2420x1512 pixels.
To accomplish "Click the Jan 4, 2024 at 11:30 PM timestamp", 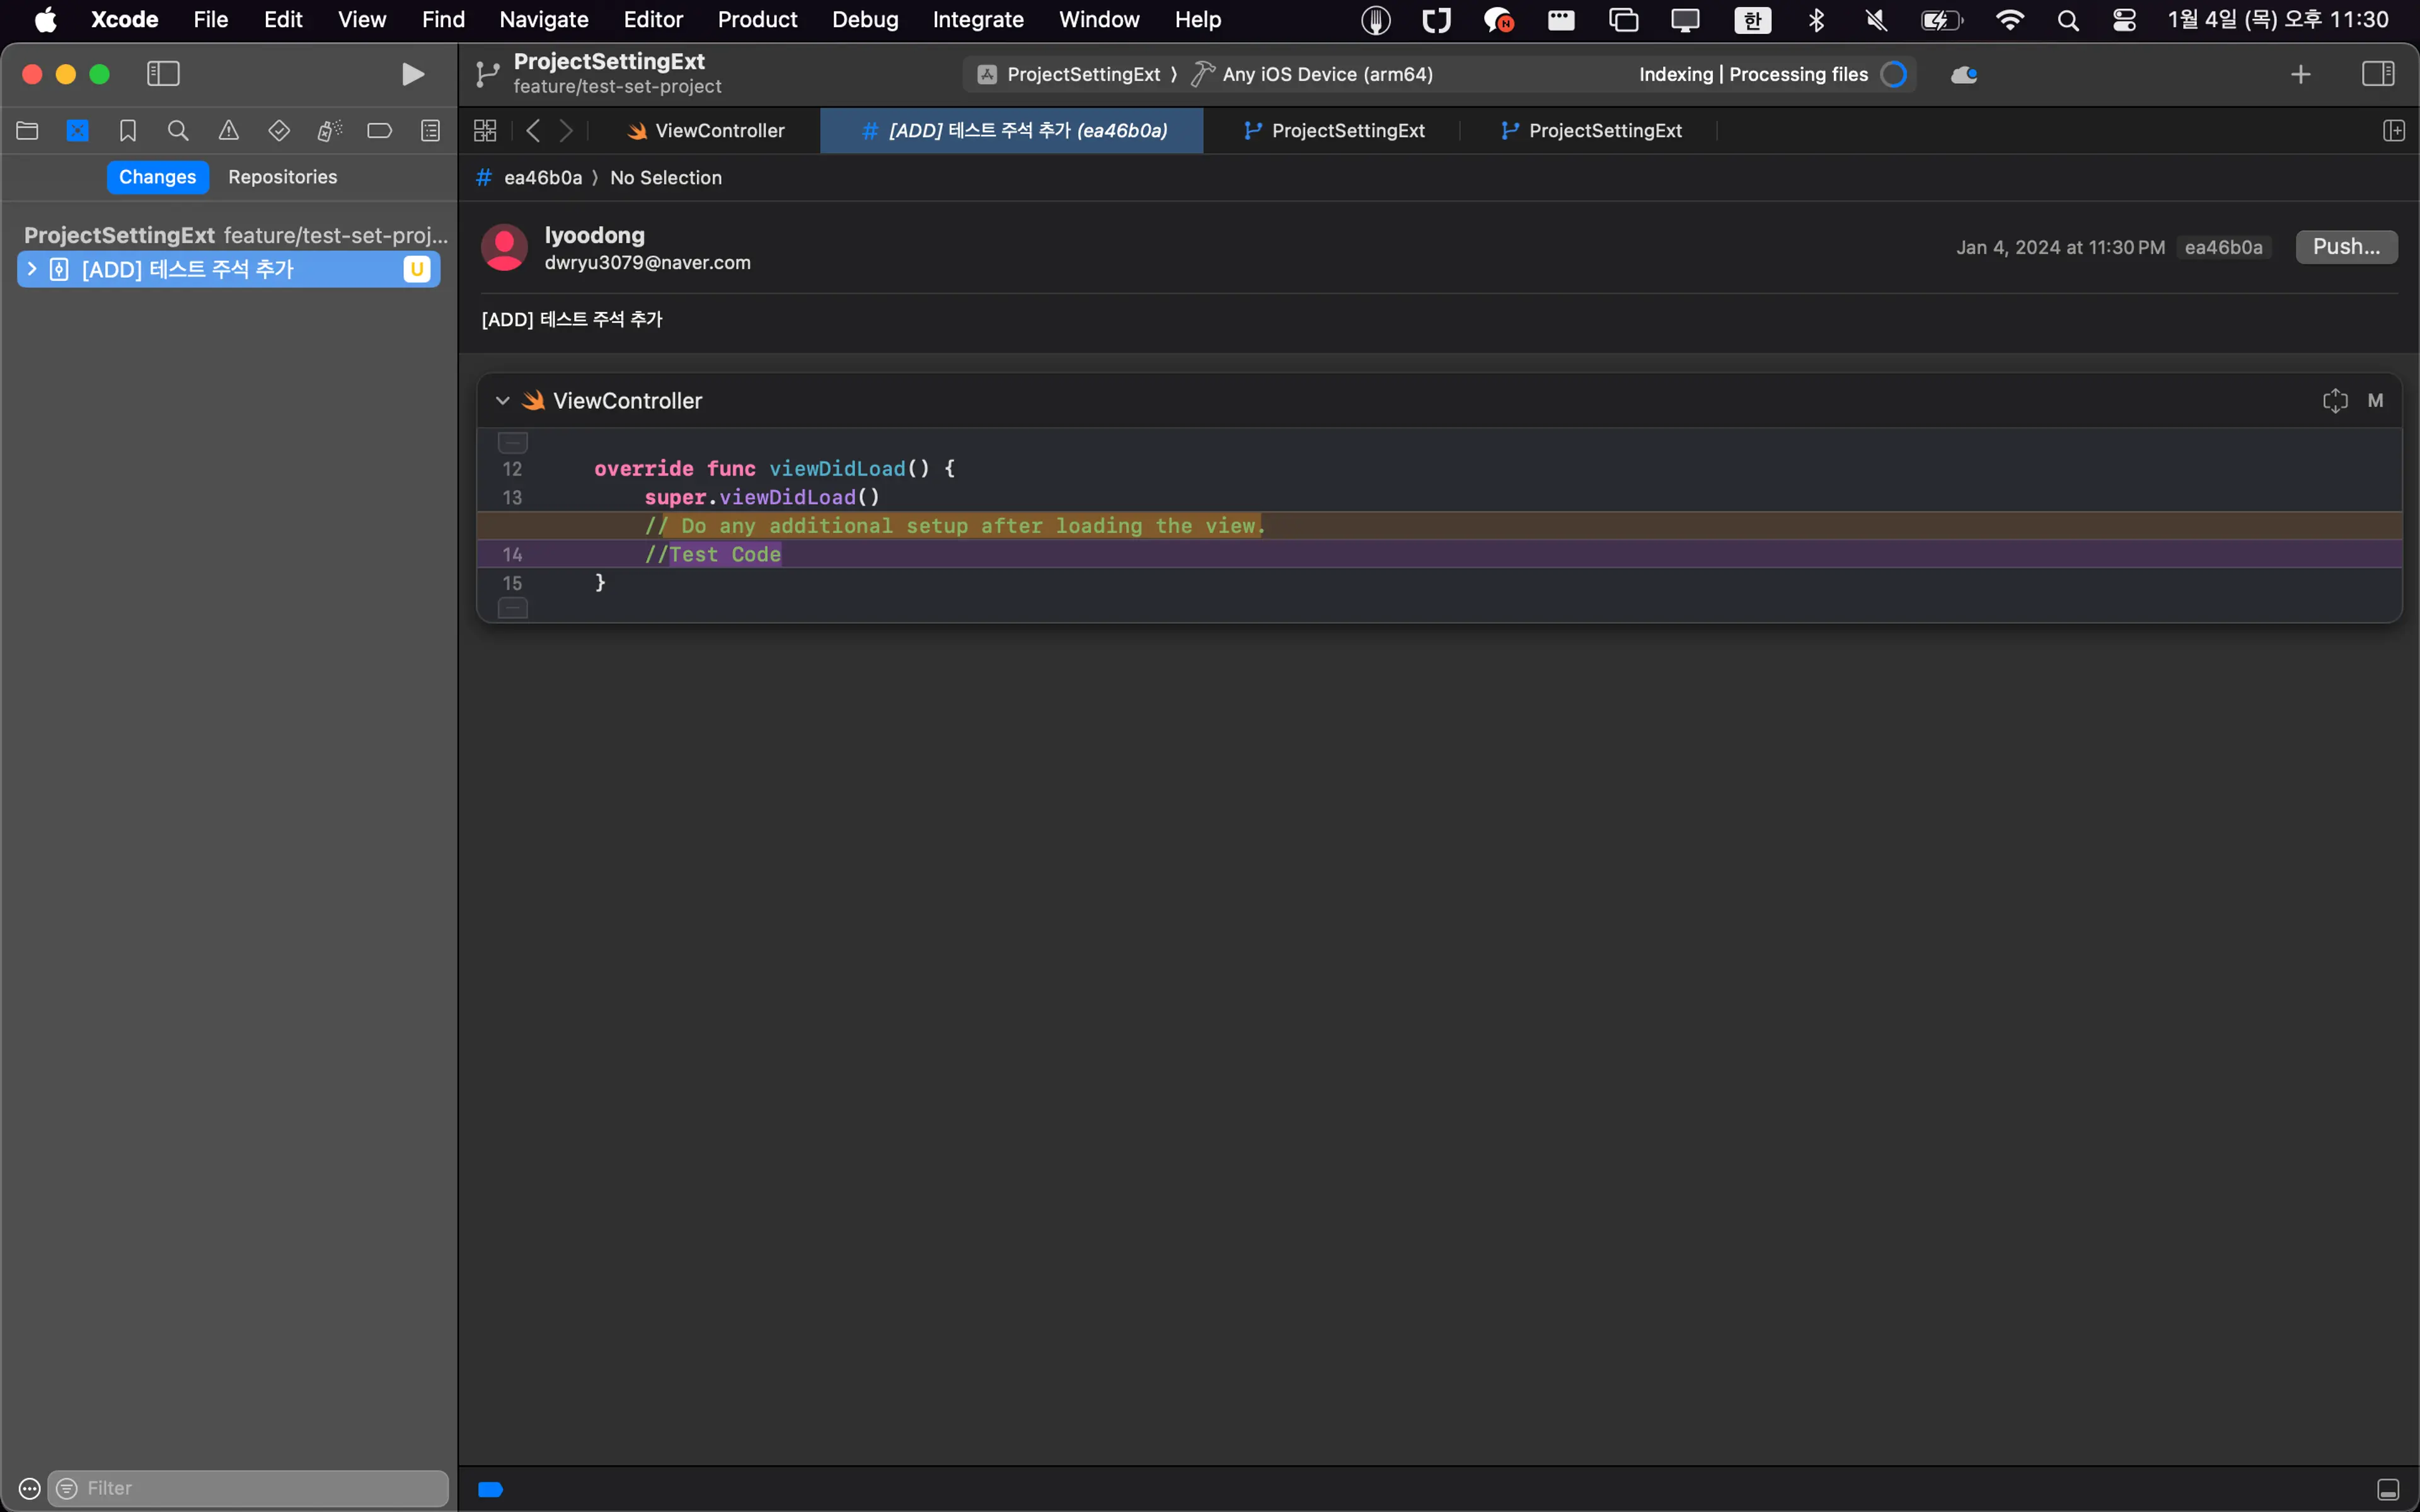I will coord(2060,248).
